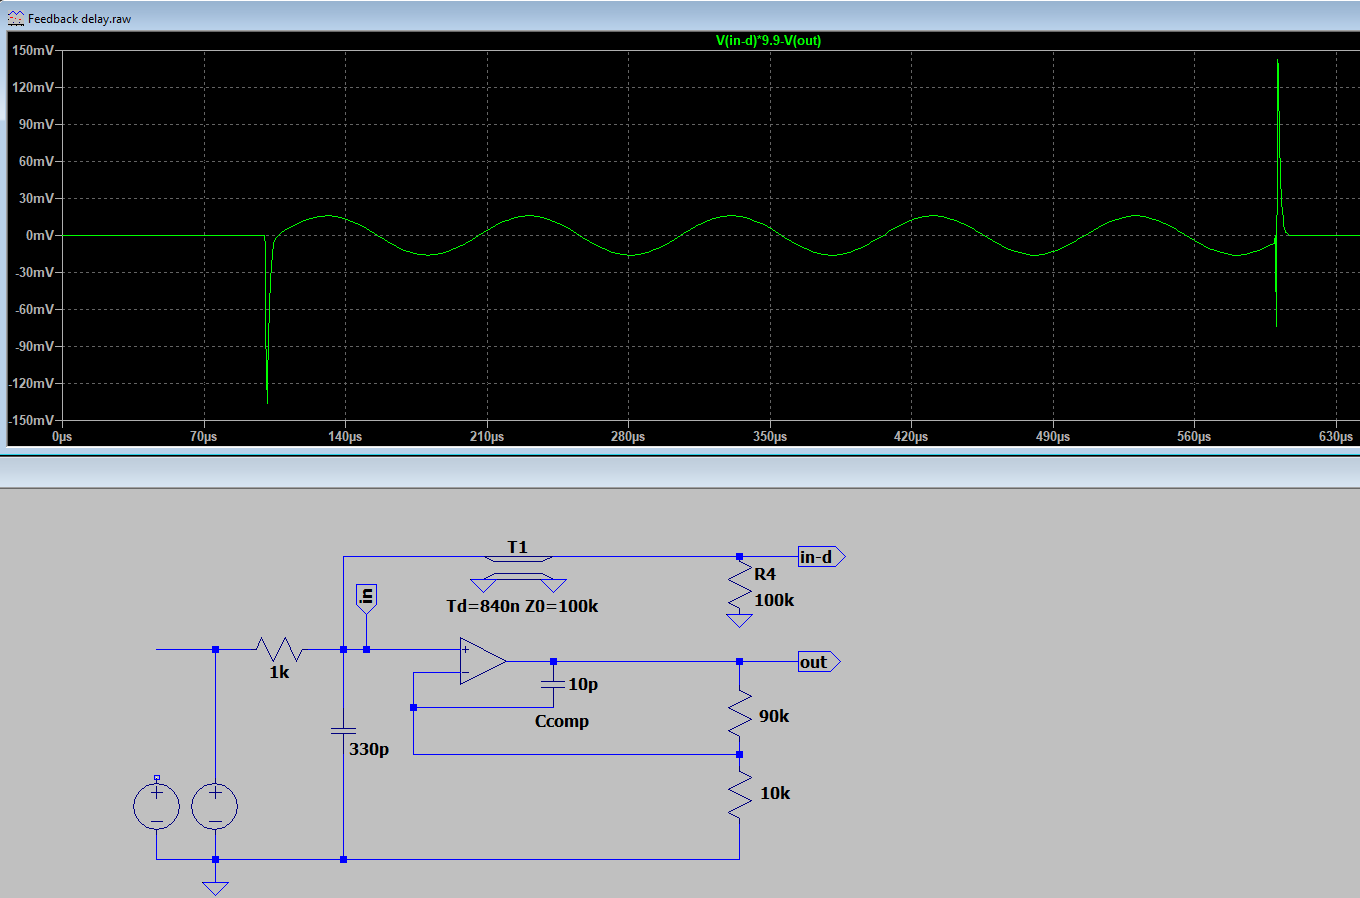Click the Feedback delay.raw window title
Image resolution: width=1360 pixels, height=898 pixels.
coord(79,19)
